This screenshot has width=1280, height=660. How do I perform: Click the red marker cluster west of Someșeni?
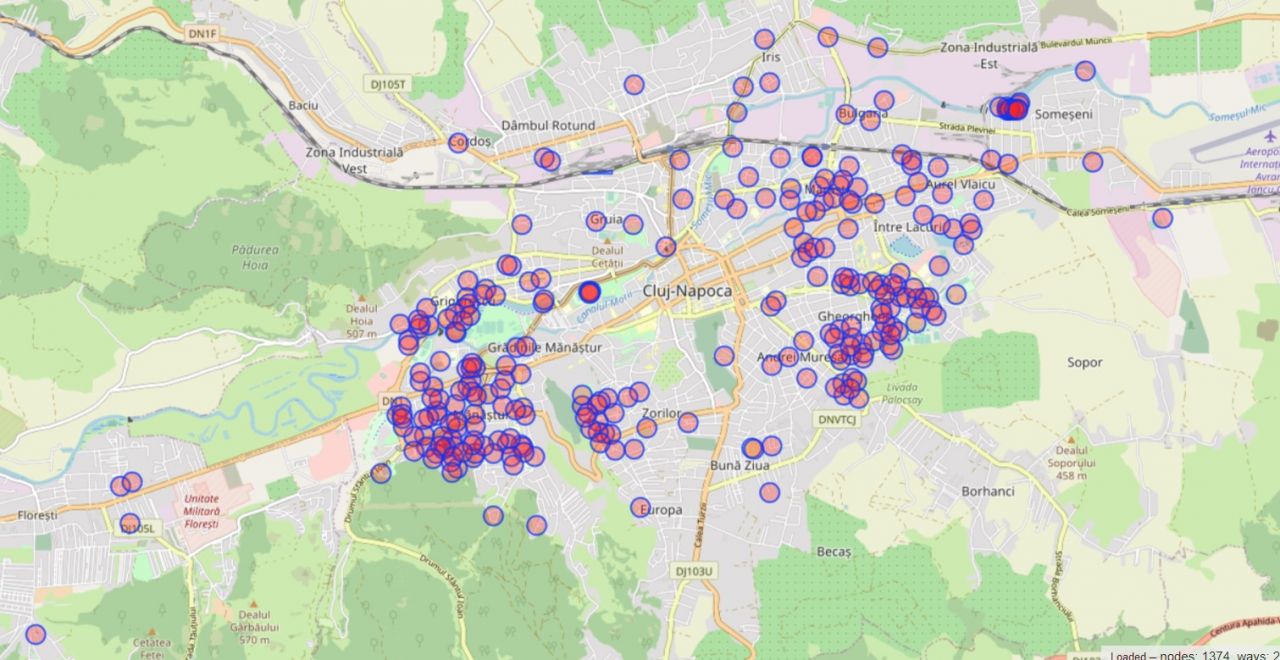pos(1012,107)
